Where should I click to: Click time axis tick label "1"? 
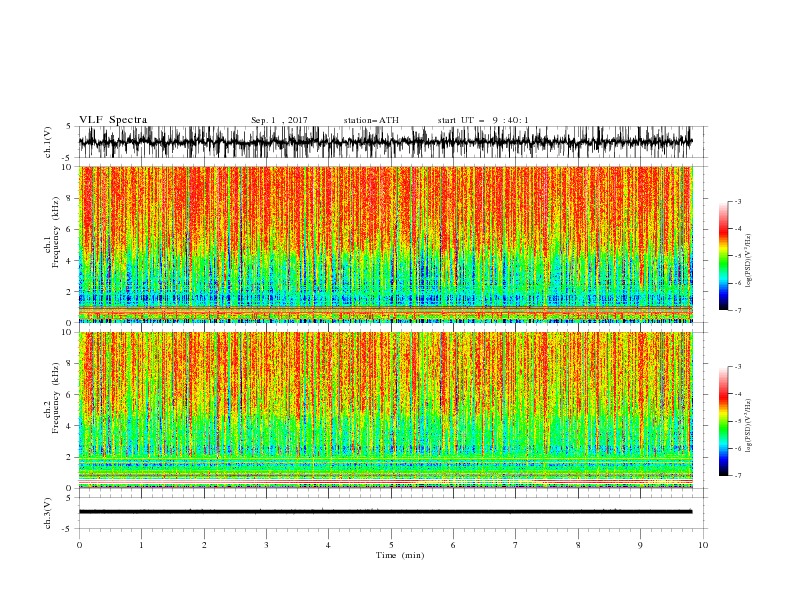click(x=141, y=545)
